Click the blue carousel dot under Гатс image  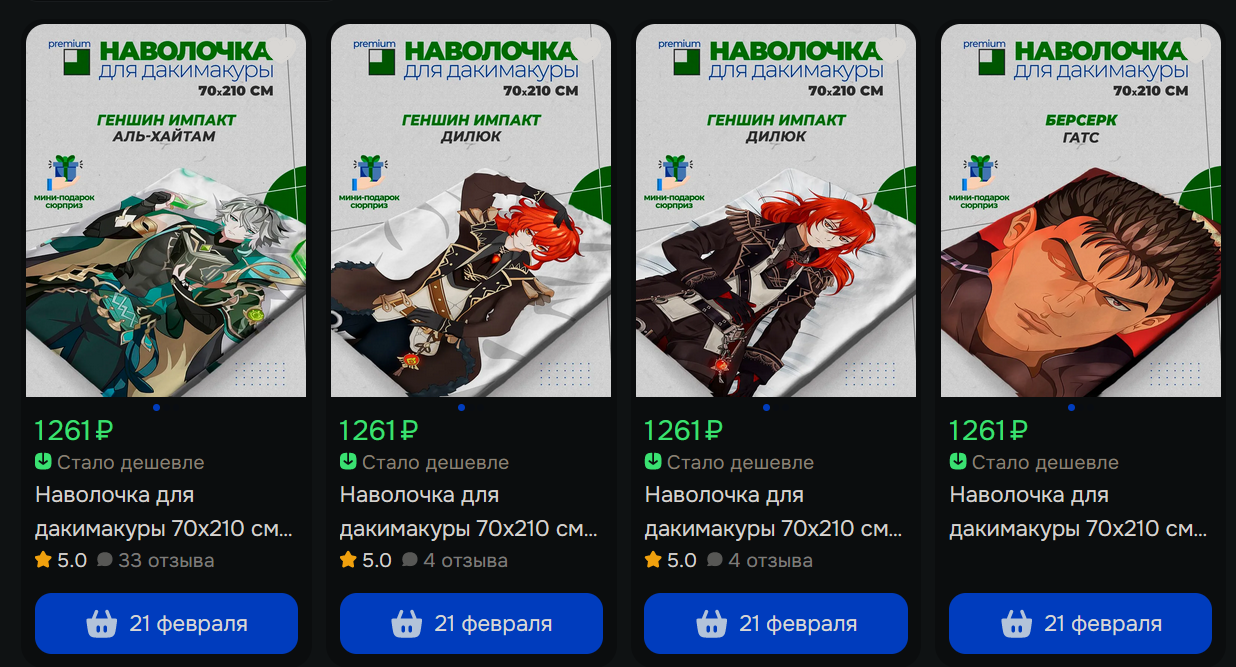coord(1071,407)
